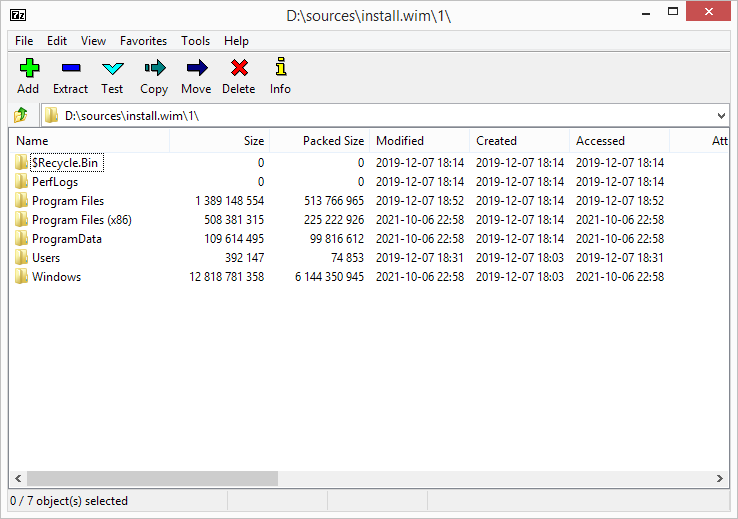Open the View menu
Screen dimensions: 738x519
click(93, 41)
